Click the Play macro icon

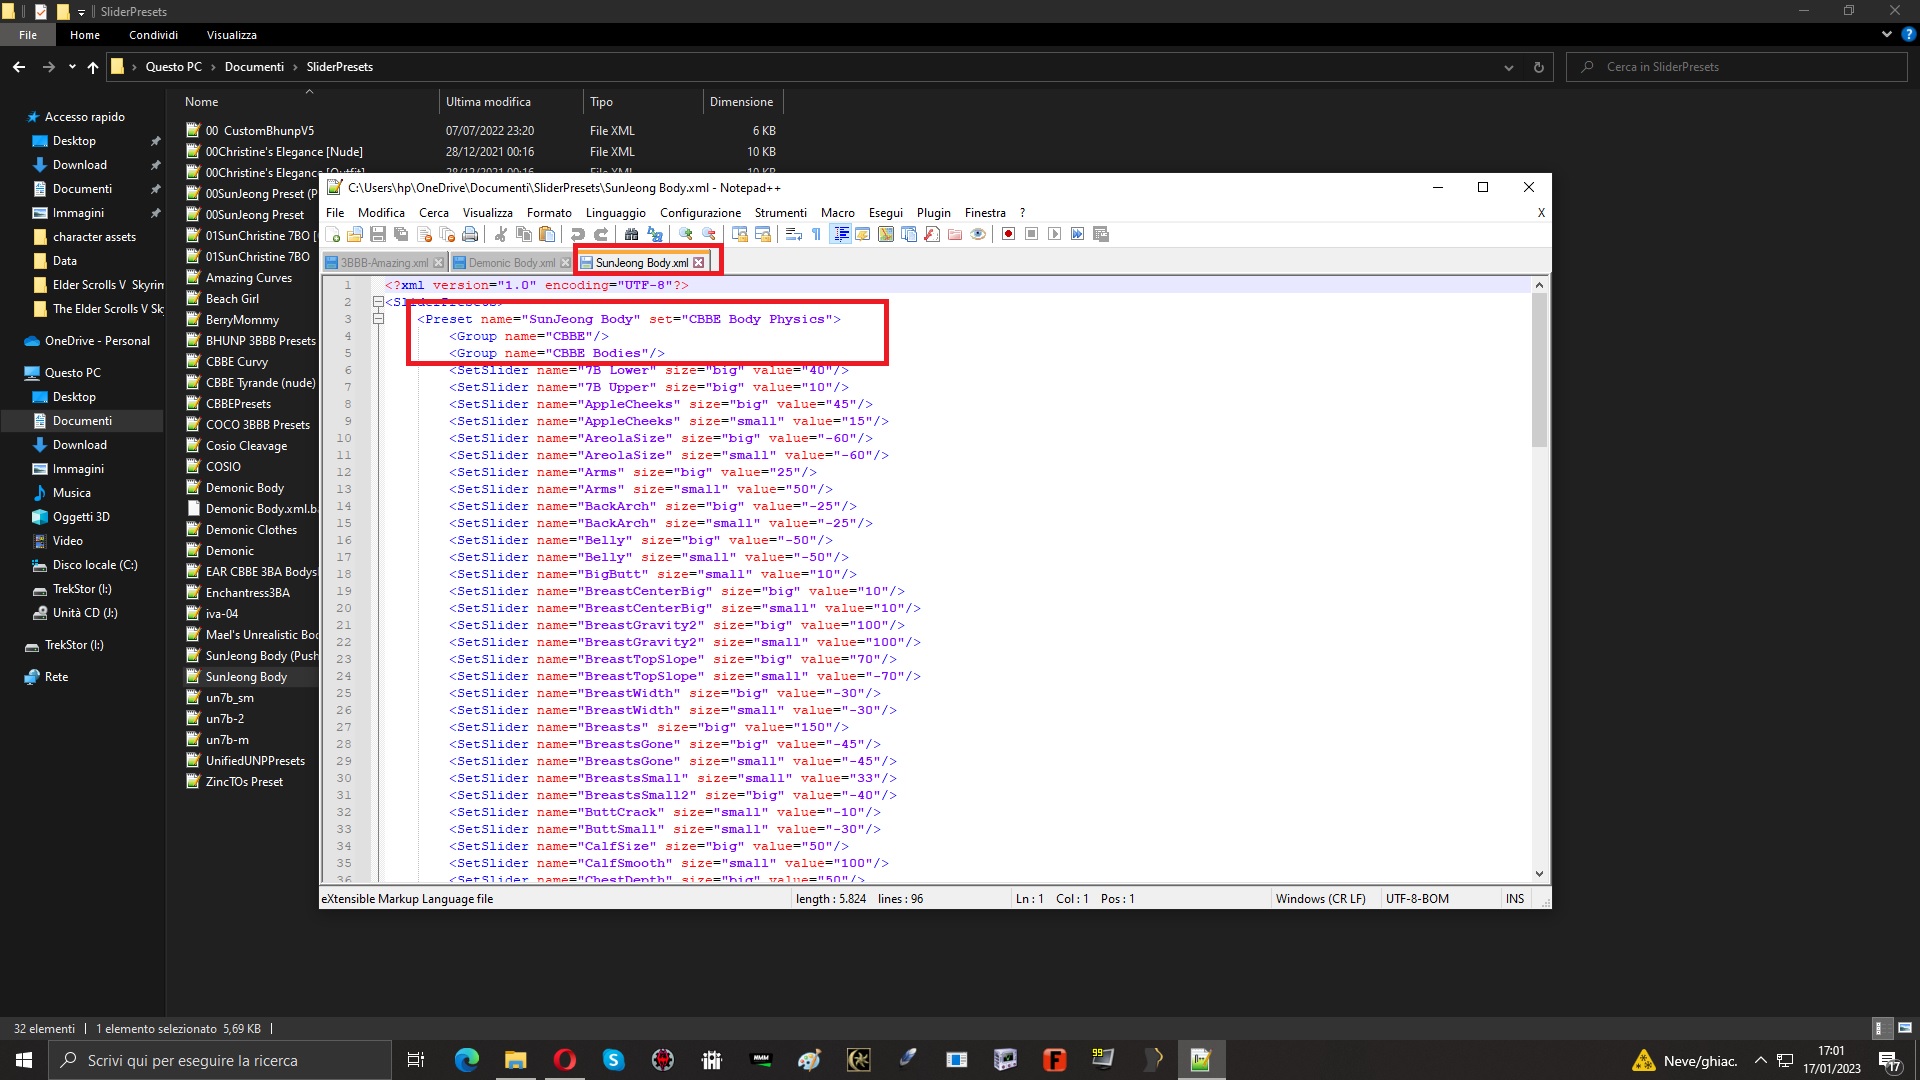(x=1054, y=234)
